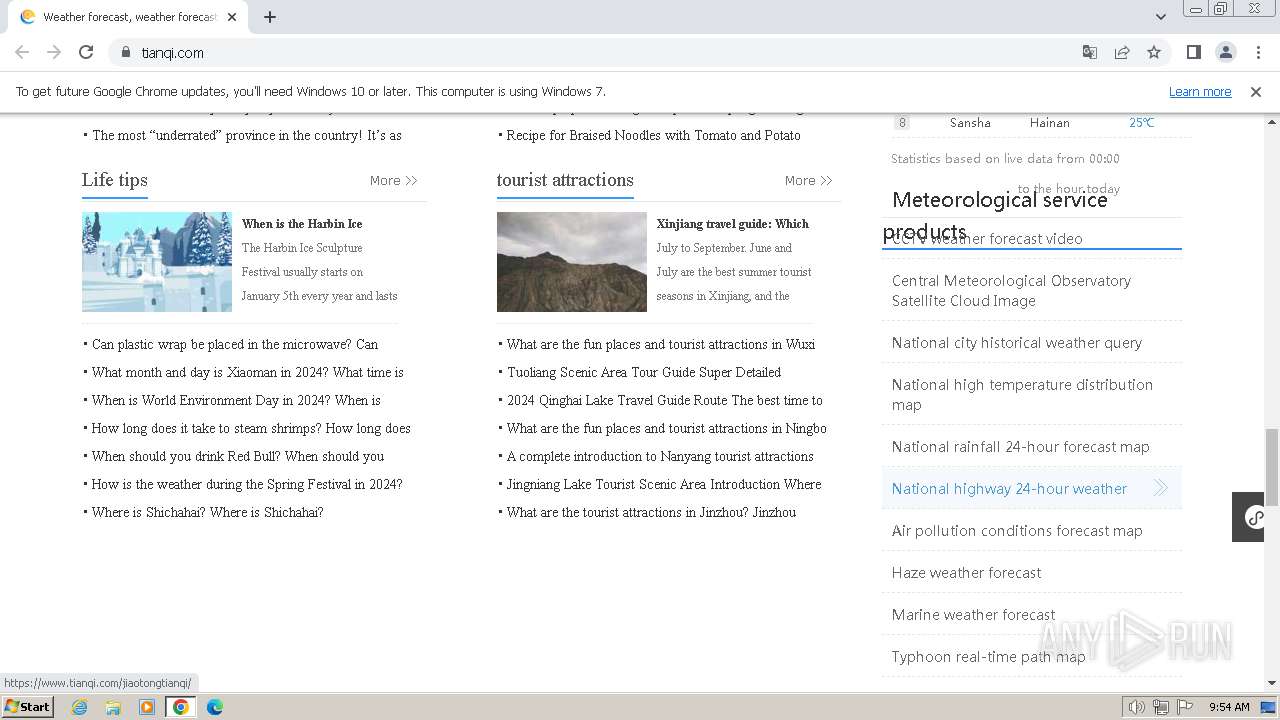This screenshot has height=720, width=1280.
Task: Toggle the Chrome side panel icon
Action: point(1193,52)
